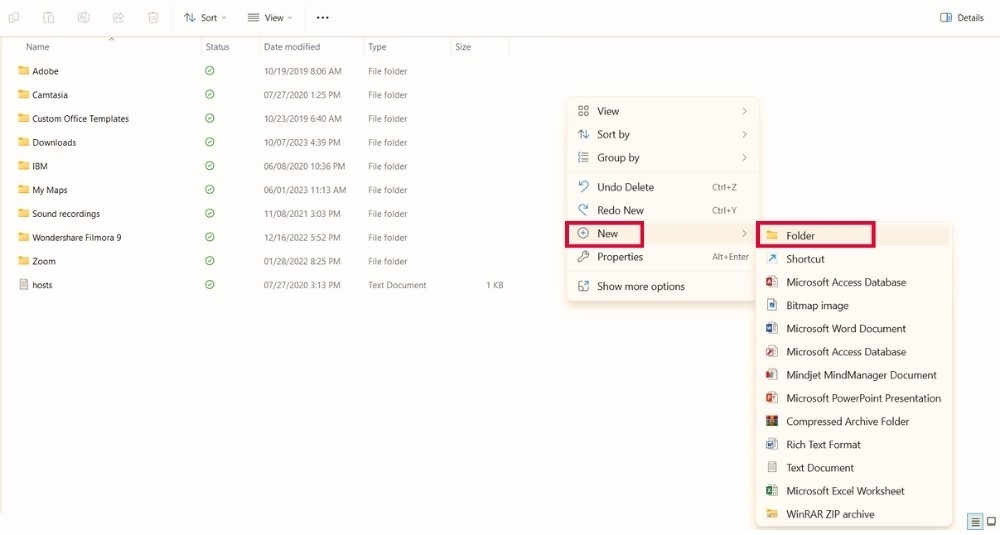
Task: Create a Microsoft PowerPoint Presentation
Action: coord(853,398)
